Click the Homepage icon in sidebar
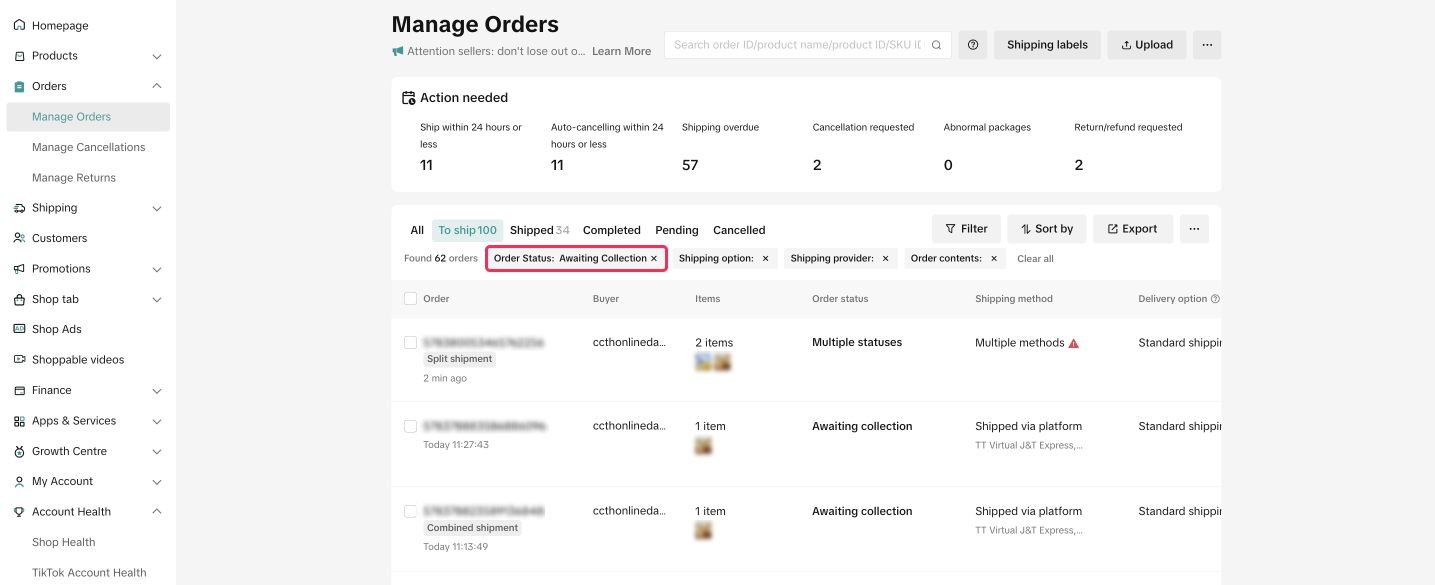Viewport: 1435px width, 585px height. 19,25
